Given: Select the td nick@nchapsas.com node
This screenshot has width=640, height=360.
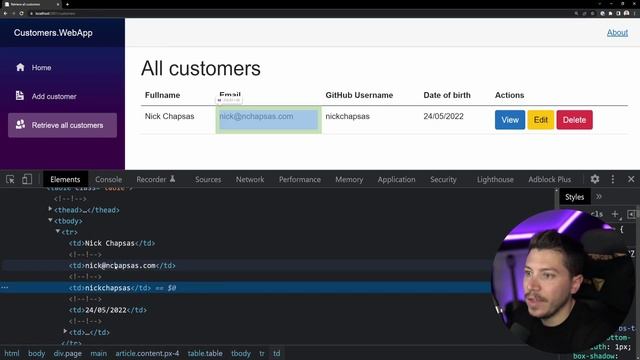Looking at the screenshot, I should (122, 265).
